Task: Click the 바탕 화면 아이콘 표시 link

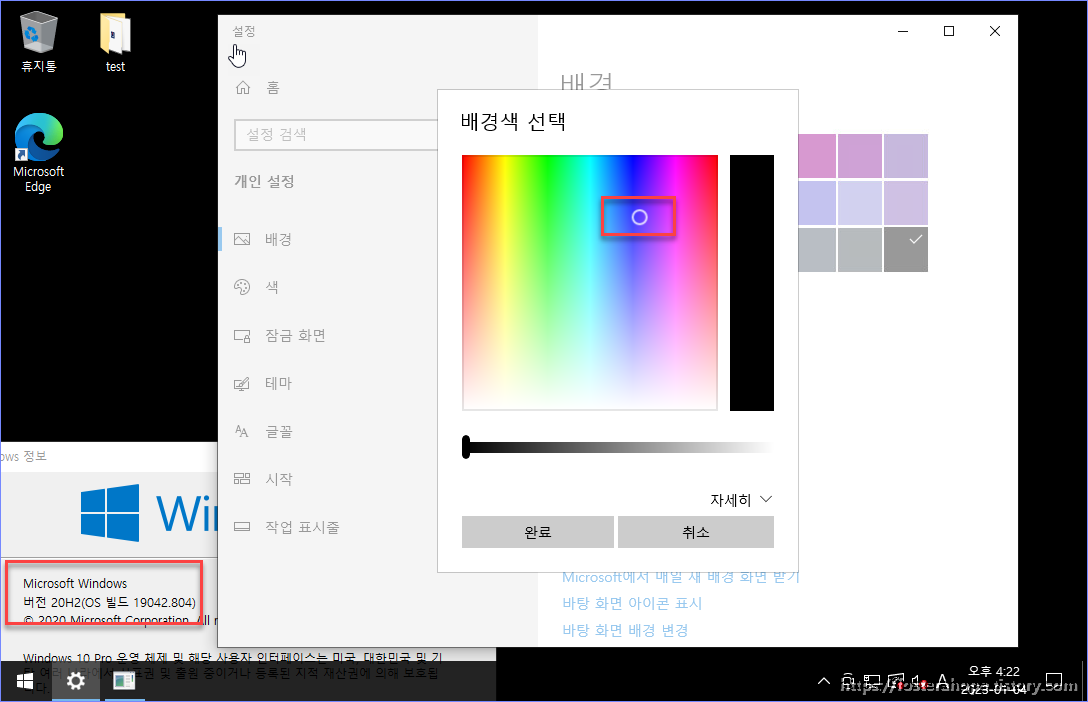Action: 632,603
